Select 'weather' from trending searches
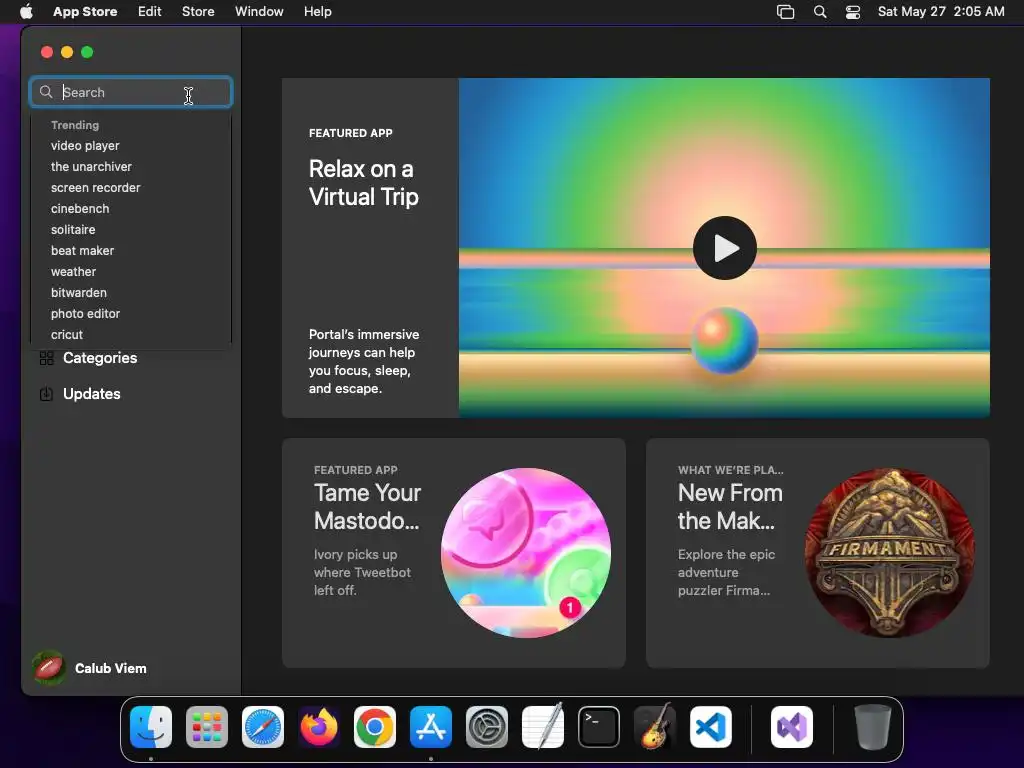The width and height of the screenshot is (1024, 768). tap(73, 271)
